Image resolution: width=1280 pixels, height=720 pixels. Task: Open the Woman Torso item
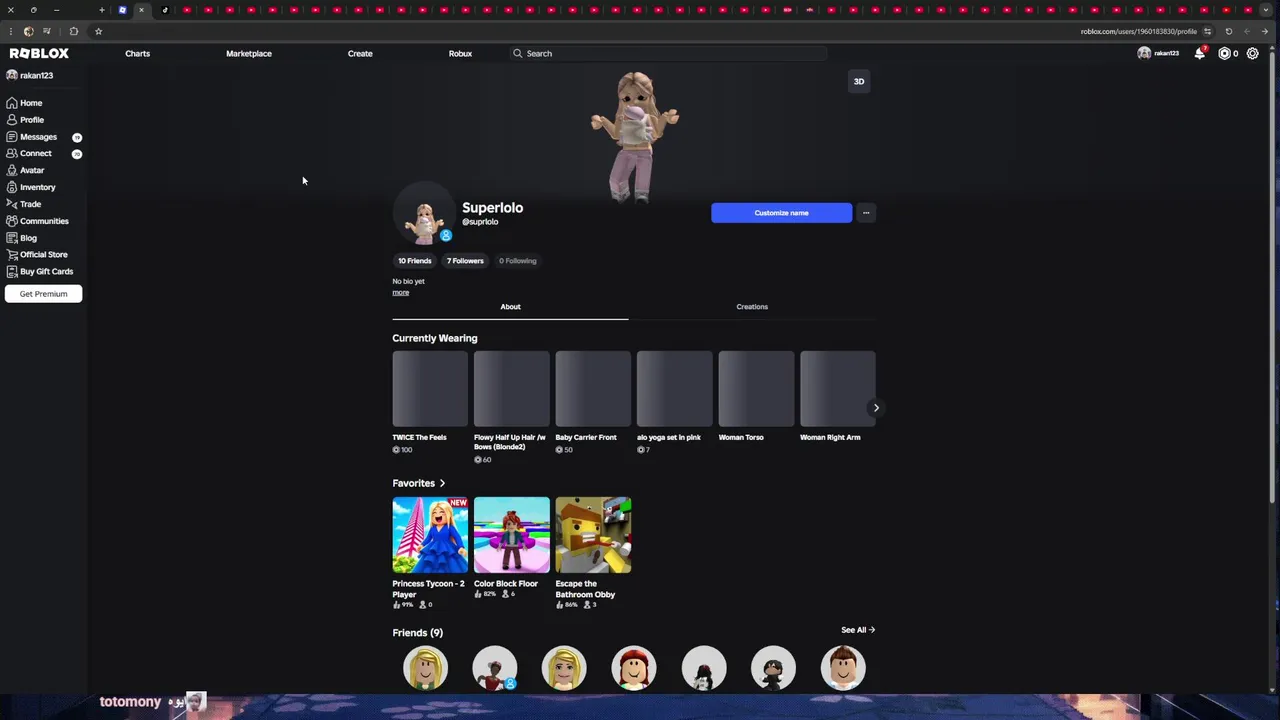coord(756,396)
